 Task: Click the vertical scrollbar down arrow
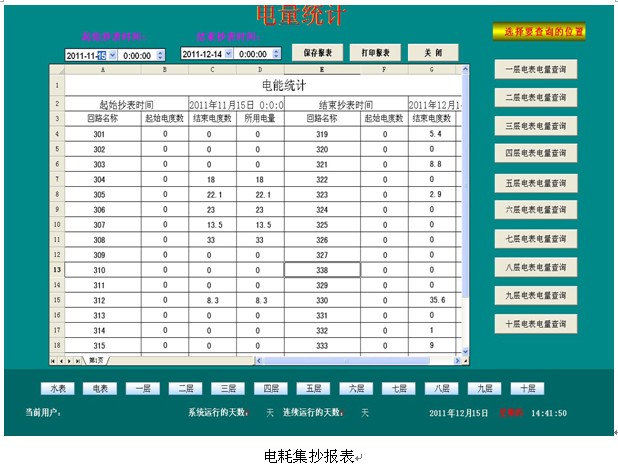pos(464,350)
